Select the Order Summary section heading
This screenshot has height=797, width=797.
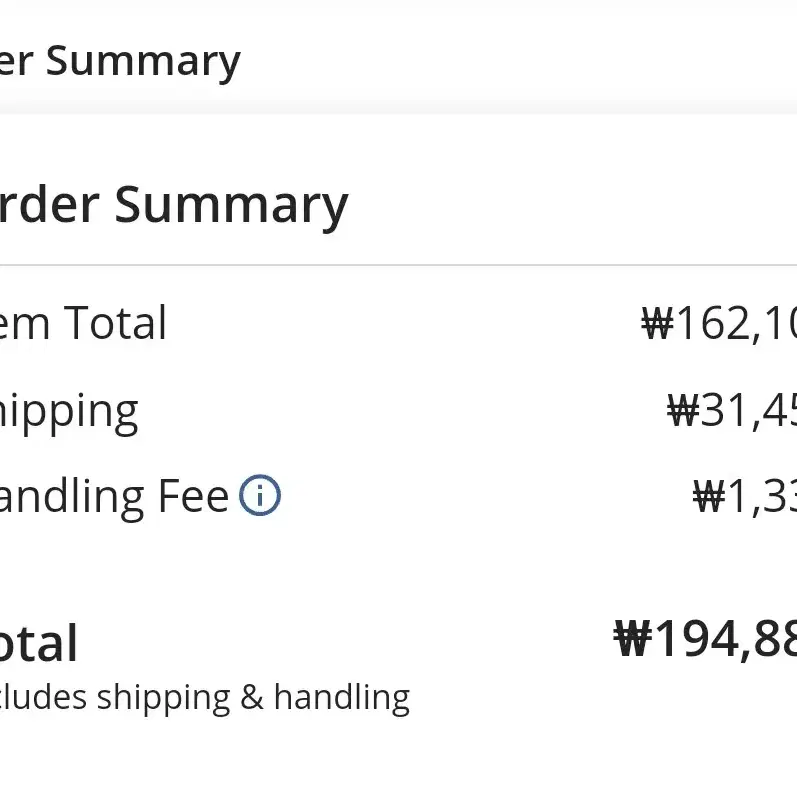point(174,205)
